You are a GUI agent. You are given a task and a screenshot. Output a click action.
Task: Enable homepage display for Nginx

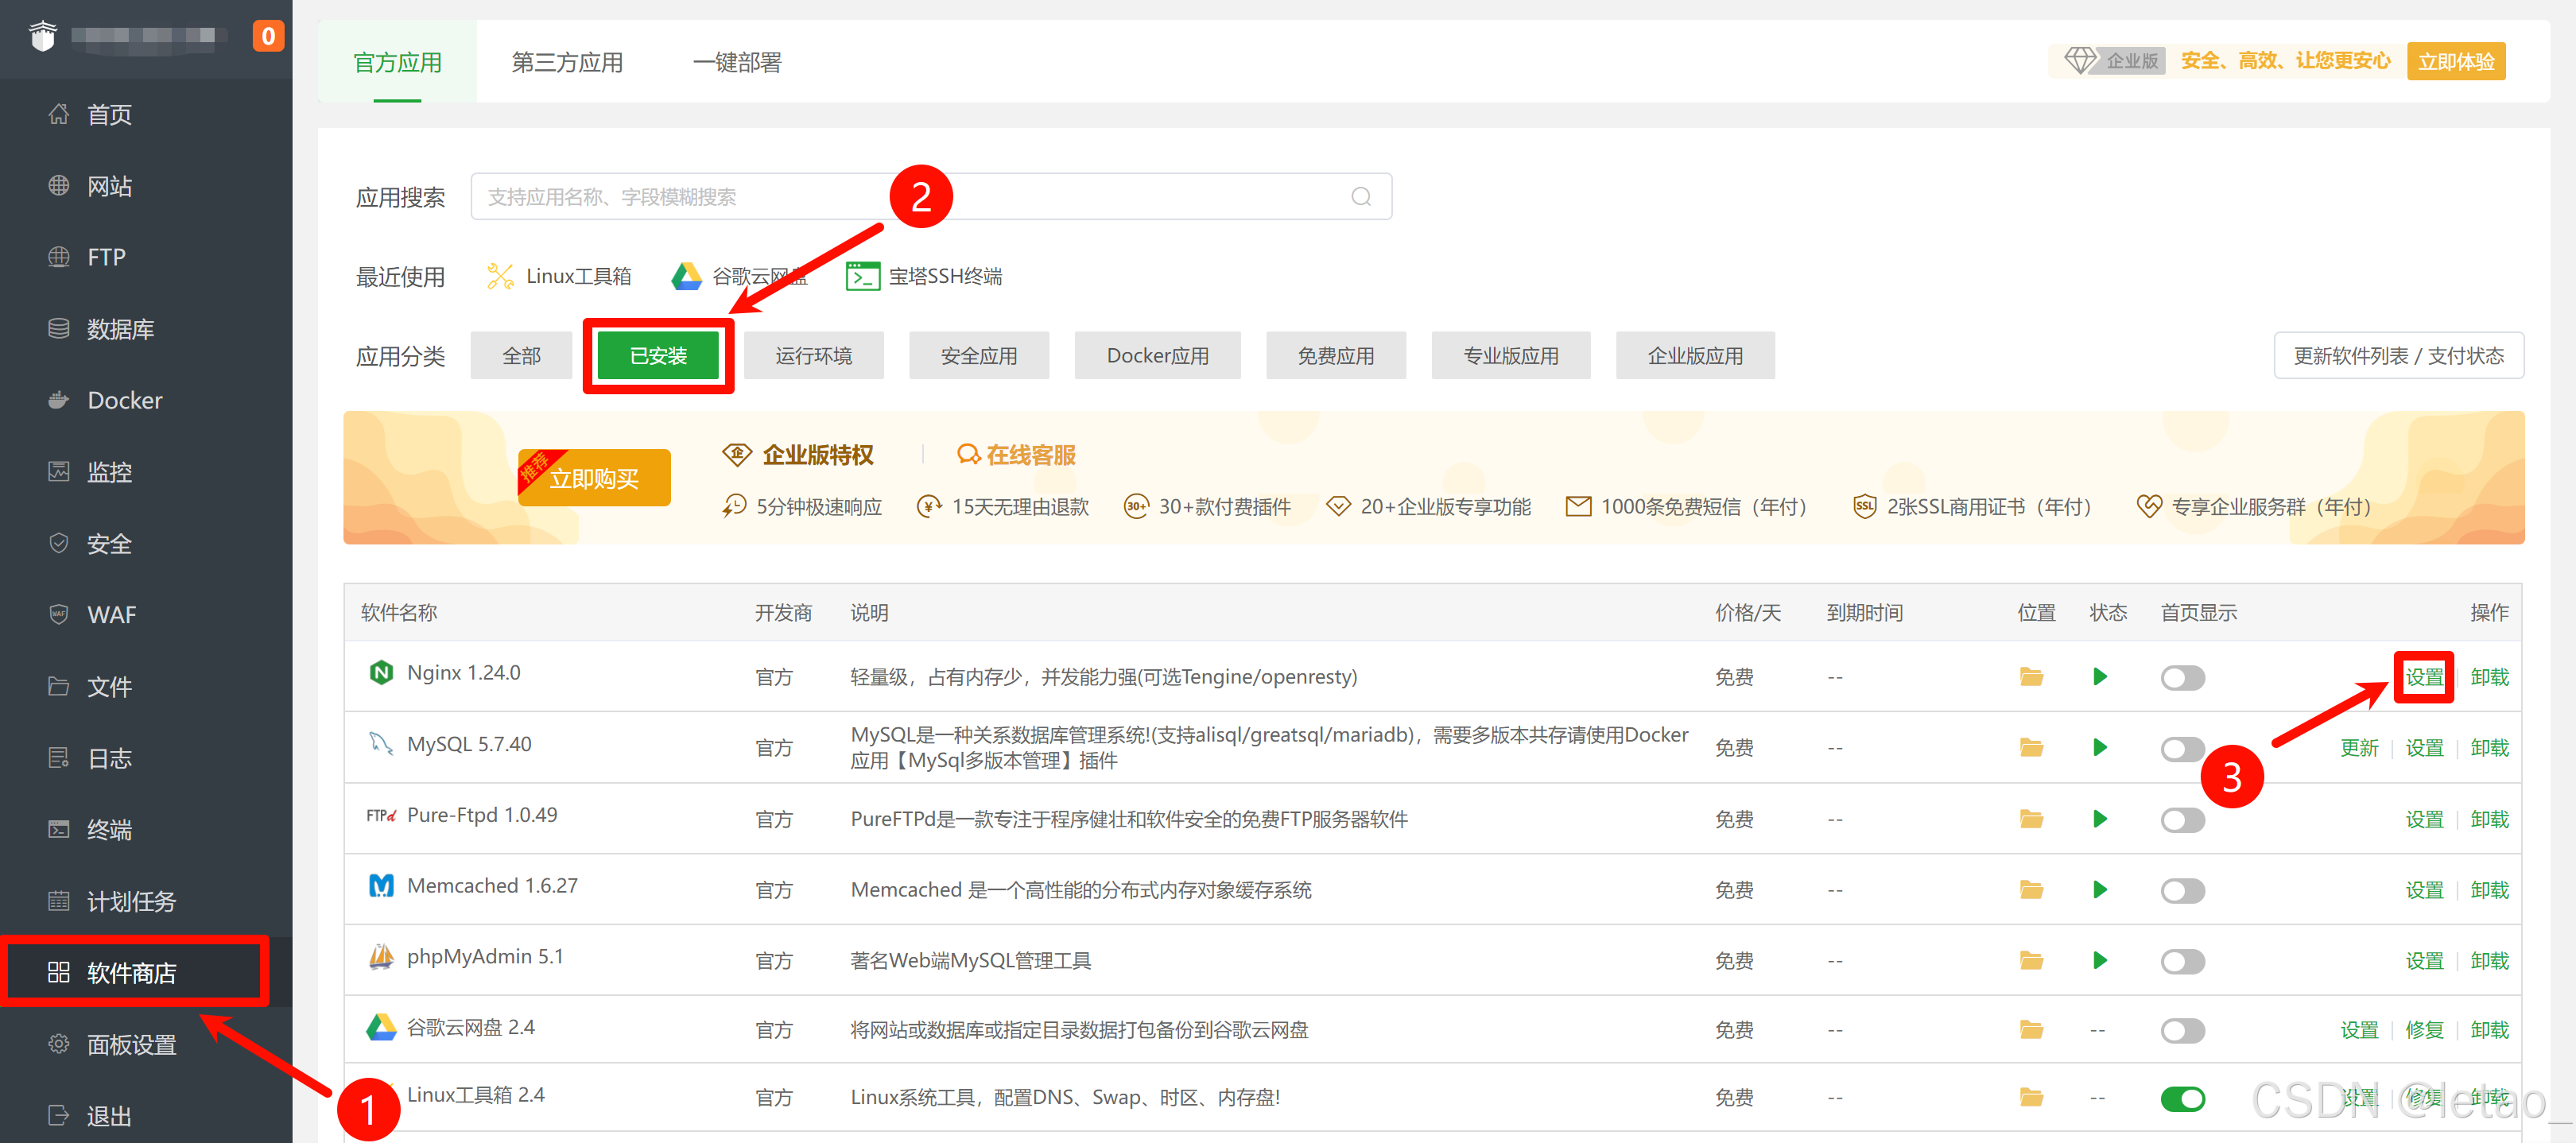click(x=2182, y=678)
